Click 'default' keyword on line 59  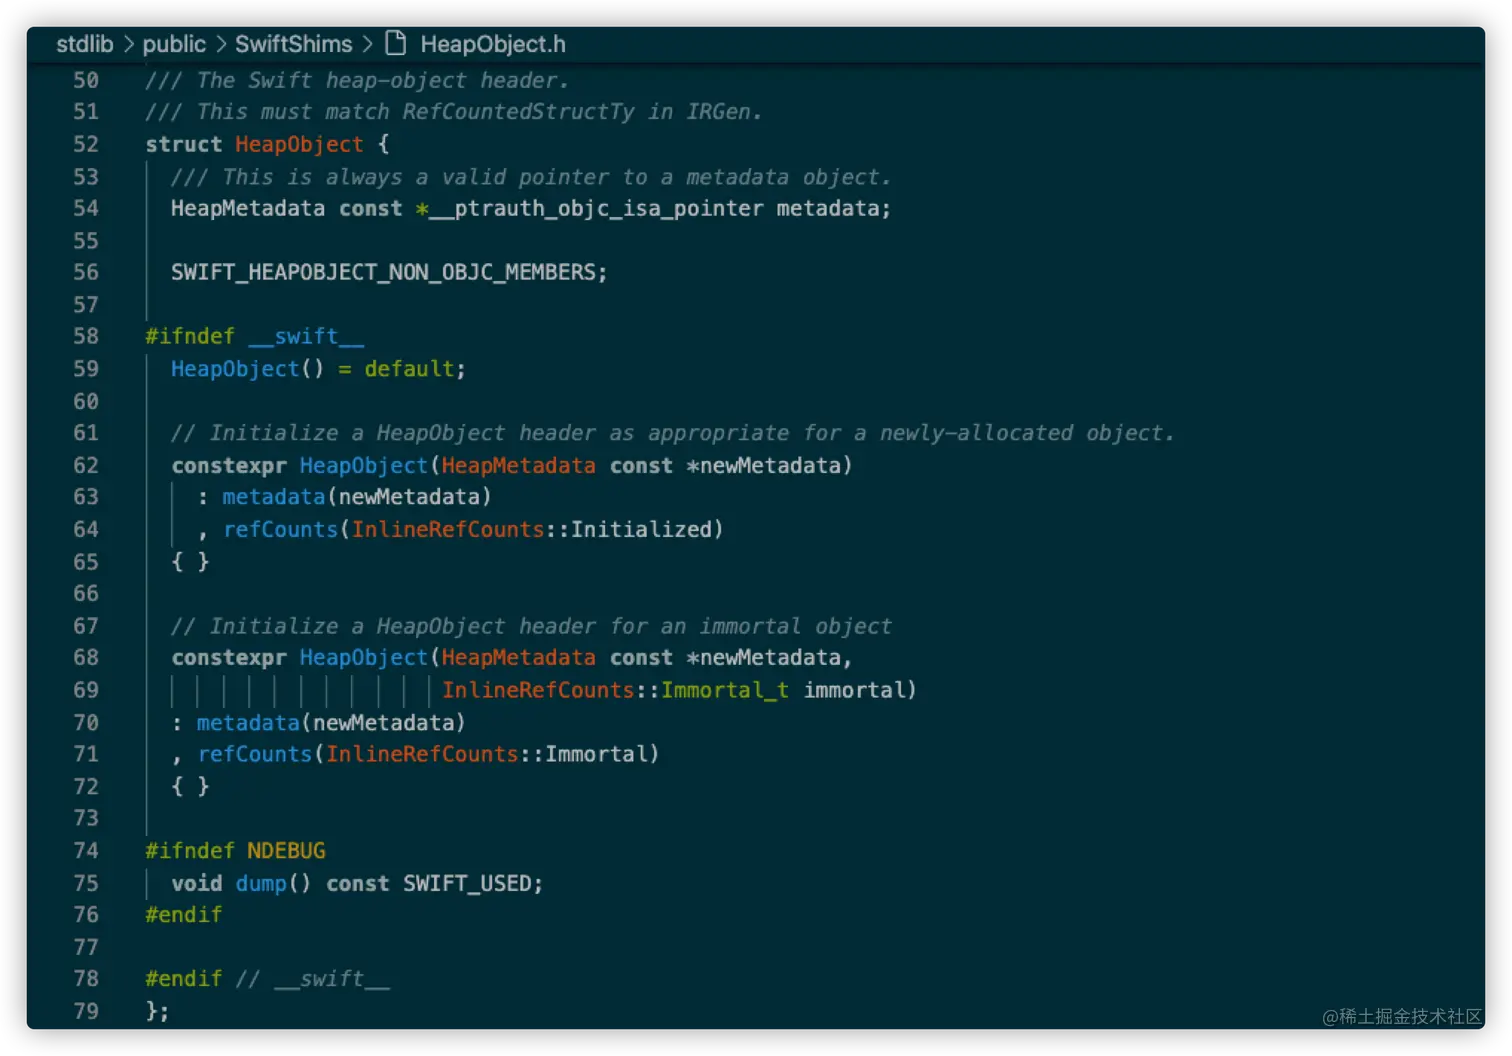point(409,369)
